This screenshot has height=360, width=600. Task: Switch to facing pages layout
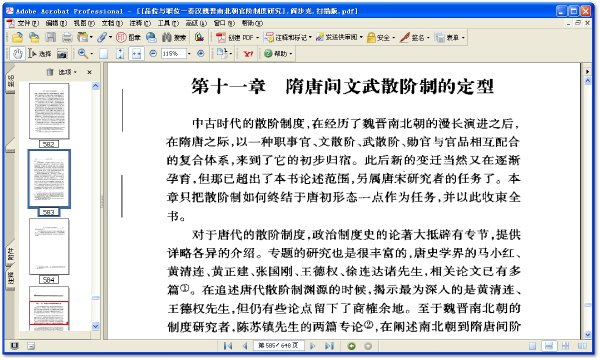[582, 346]
